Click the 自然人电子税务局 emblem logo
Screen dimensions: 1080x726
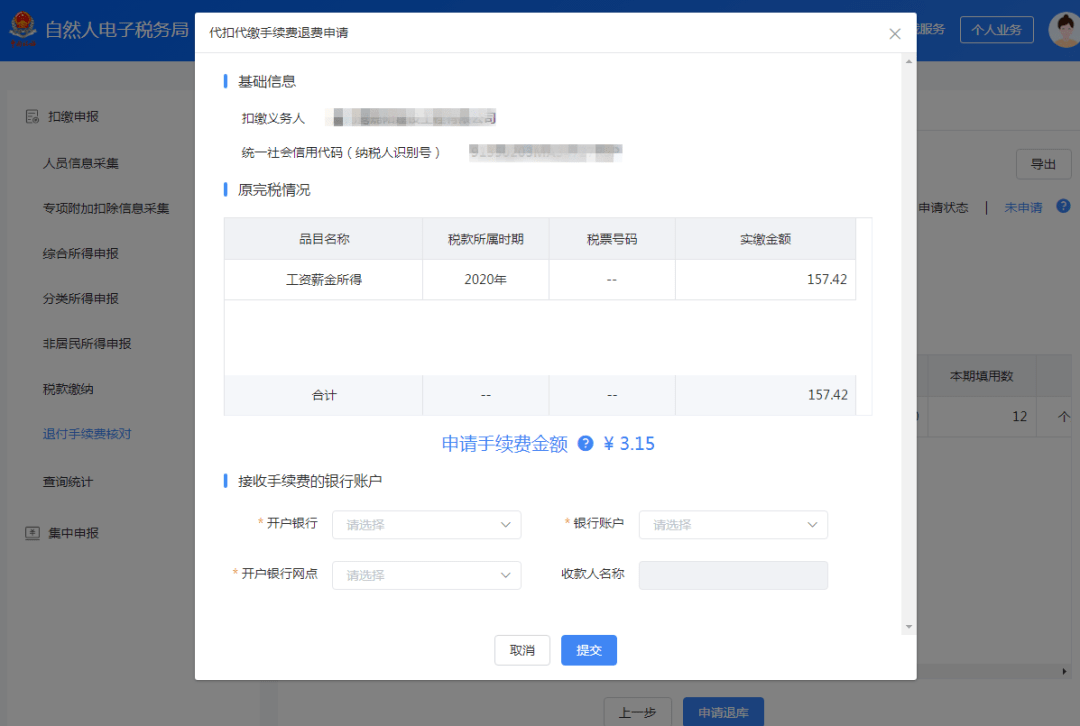22,29
